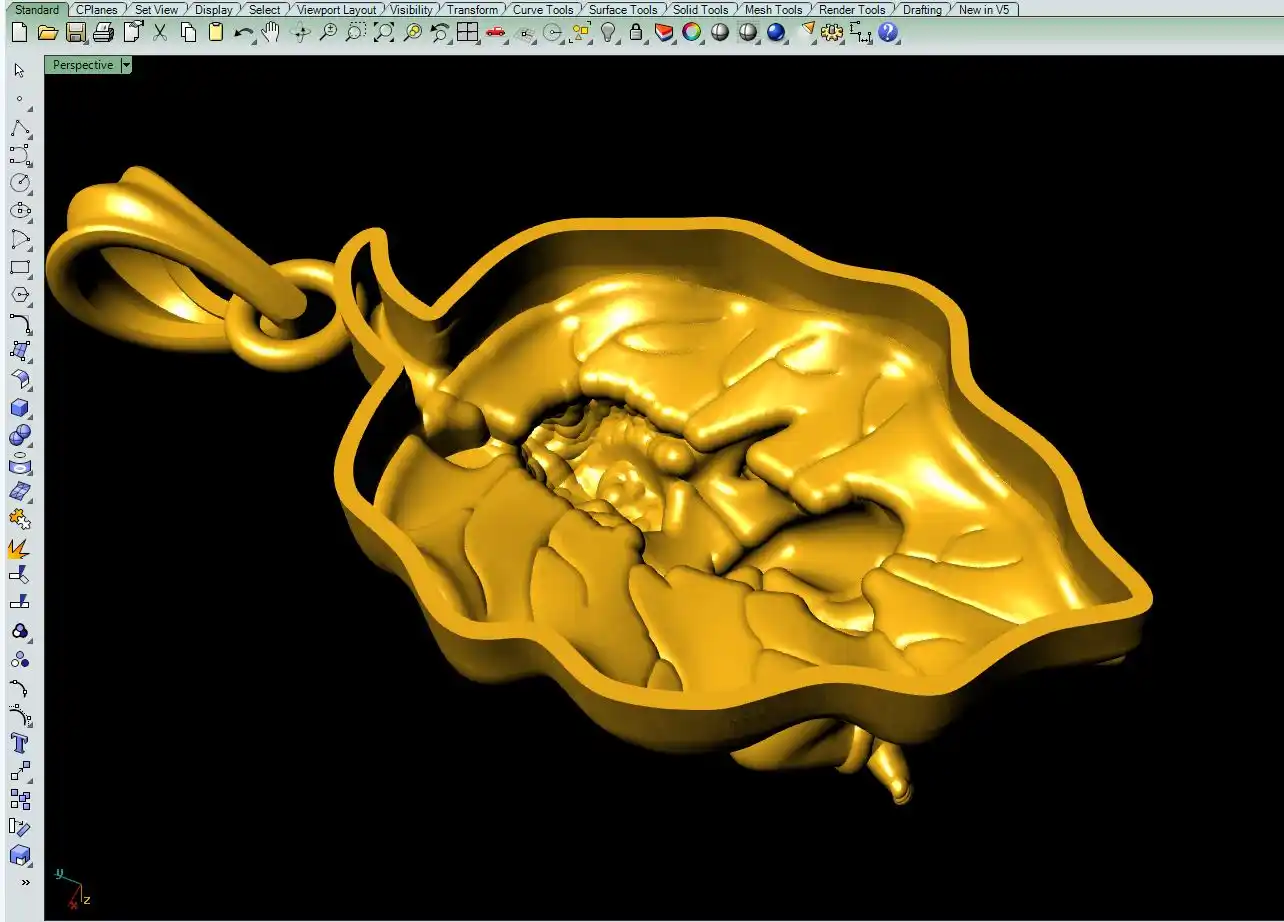Select the Circle tool in left sidebar
1284x922 pixels.
click(20, 183)
